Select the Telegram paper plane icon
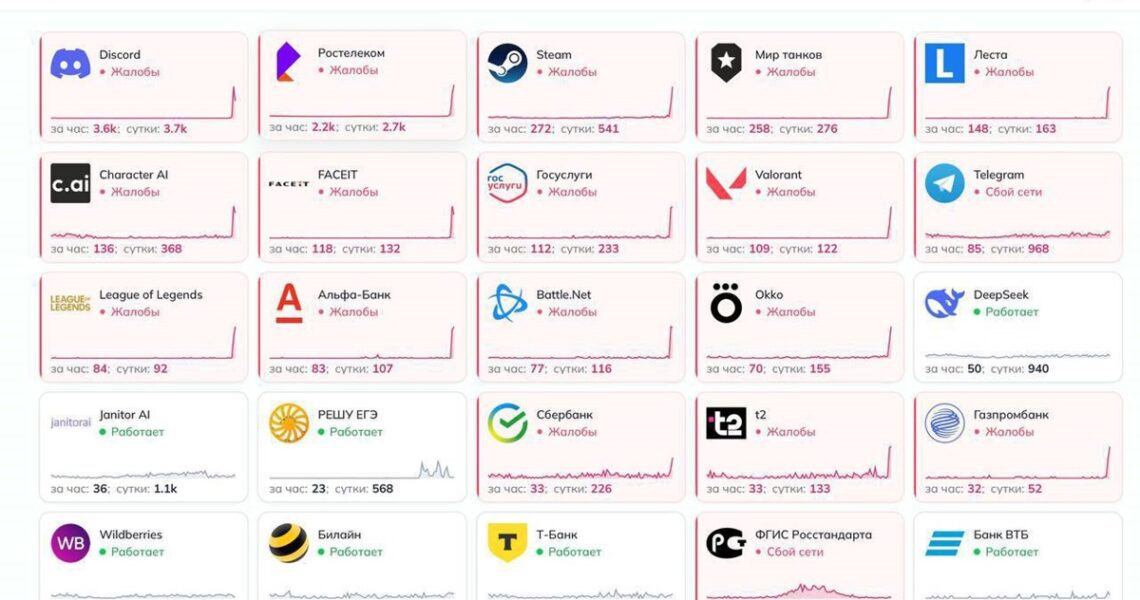 click(x=944, y=184)
